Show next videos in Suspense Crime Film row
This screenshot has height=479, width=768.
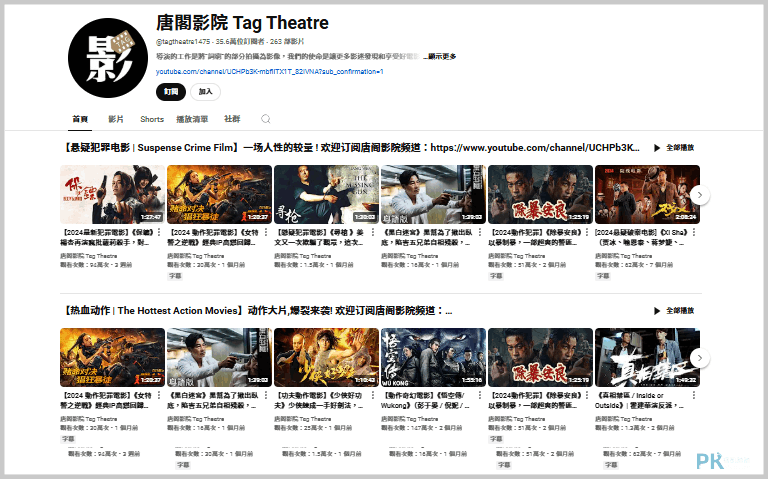[700, 195]
